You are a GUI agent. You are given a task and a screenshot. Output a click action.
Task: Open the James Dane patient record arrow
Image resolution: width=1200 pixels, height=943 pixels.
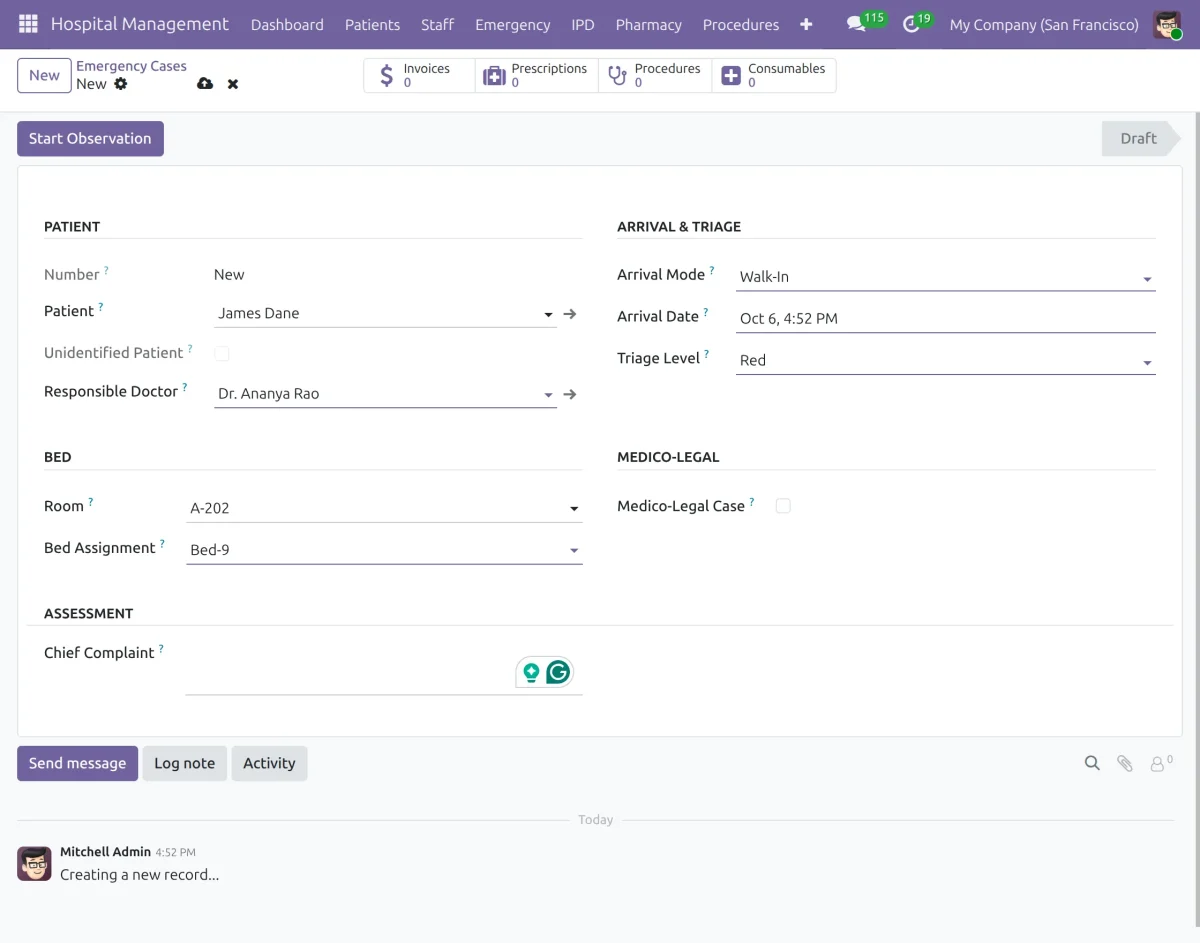point(570,314)
